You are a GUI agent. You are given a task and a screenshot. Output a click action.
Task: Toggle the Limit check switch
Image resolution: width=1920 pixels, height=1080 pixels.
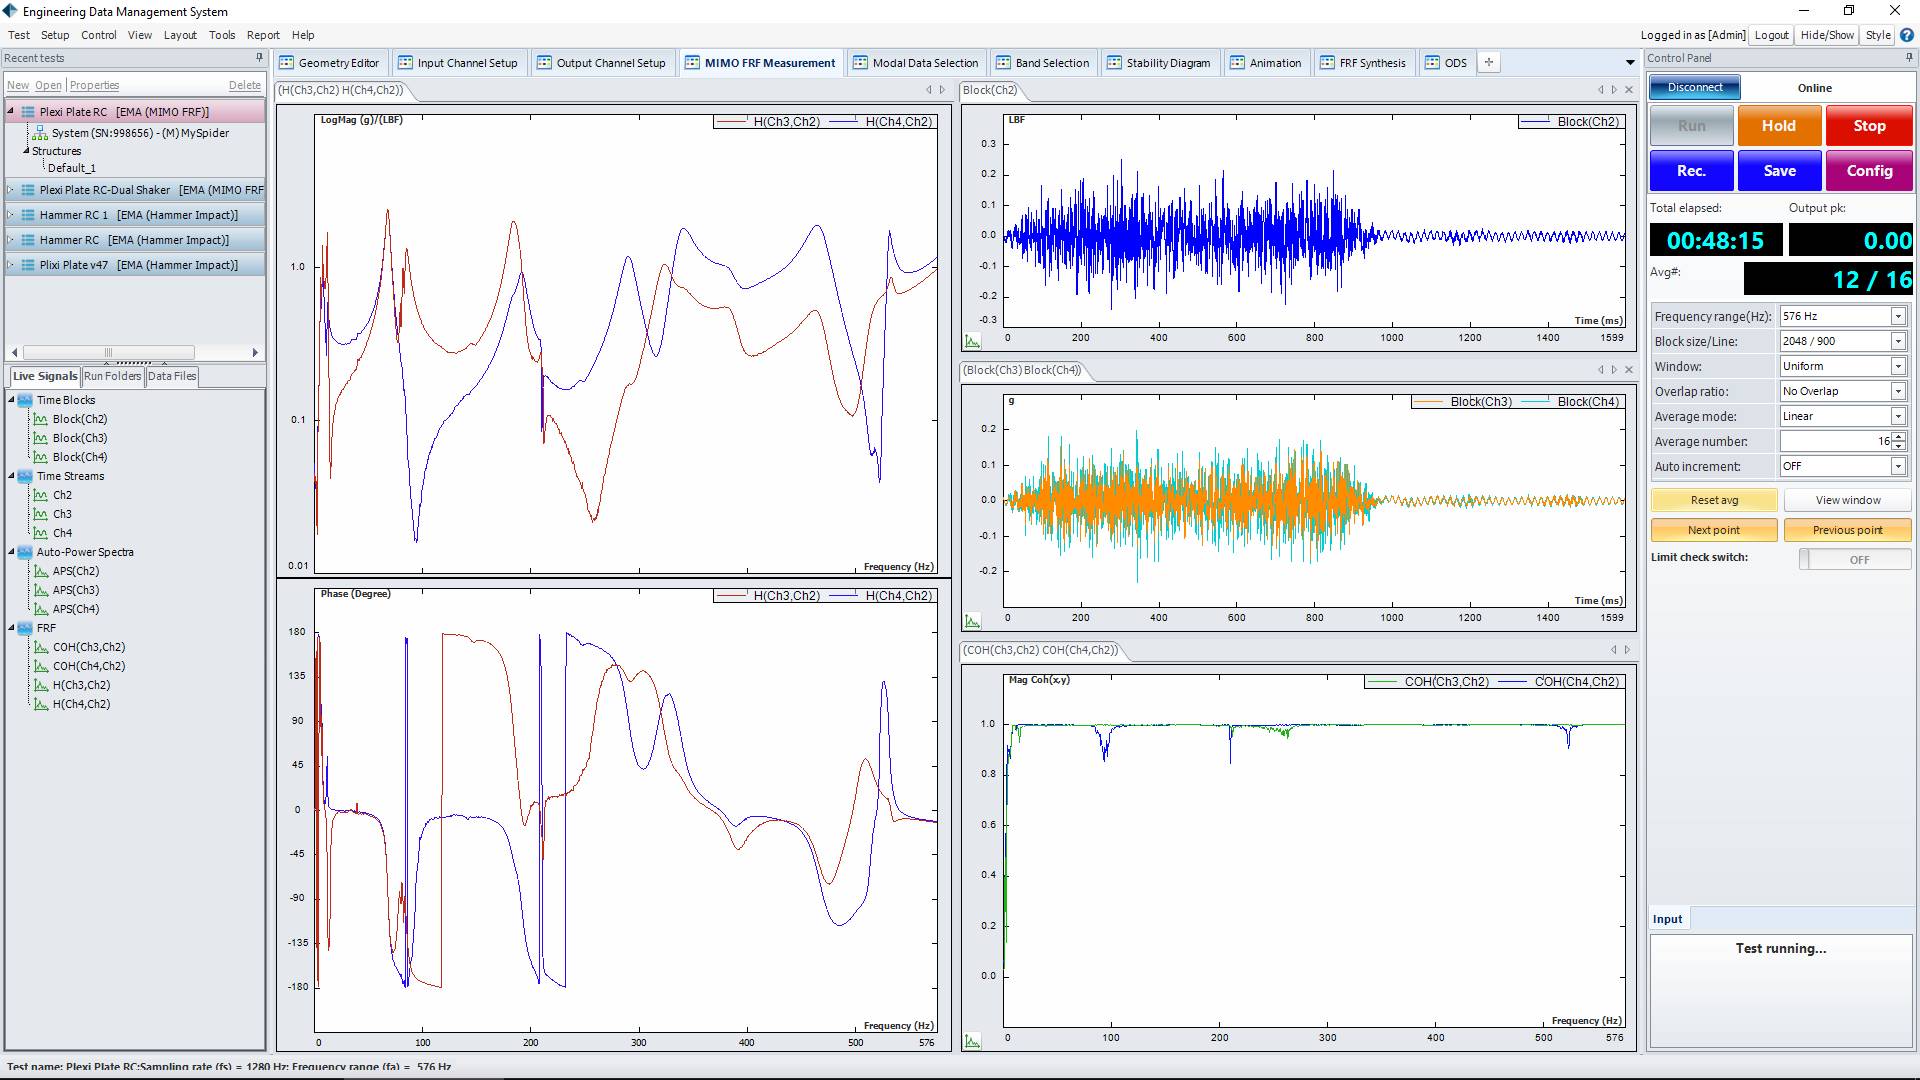point(1854,559)
